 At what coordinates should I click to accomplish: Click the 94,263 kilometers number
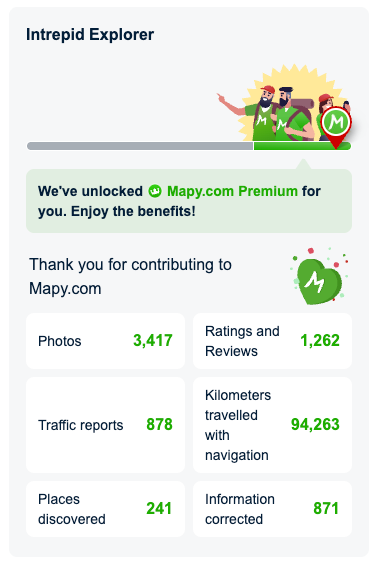tap(315, 424)
